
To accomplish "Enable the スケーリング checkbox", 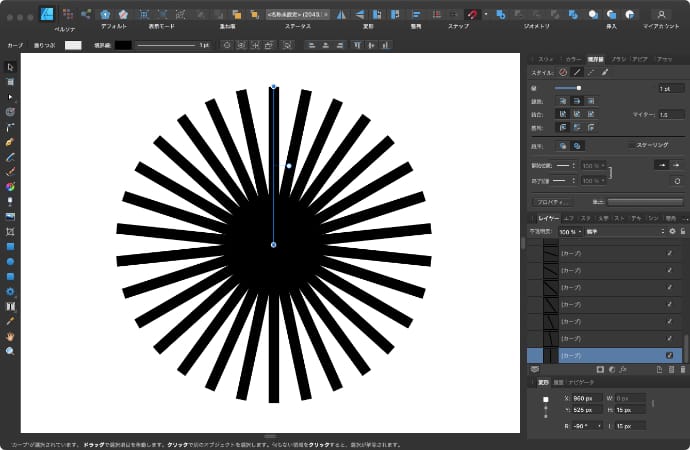I will (x=628, y=145).
